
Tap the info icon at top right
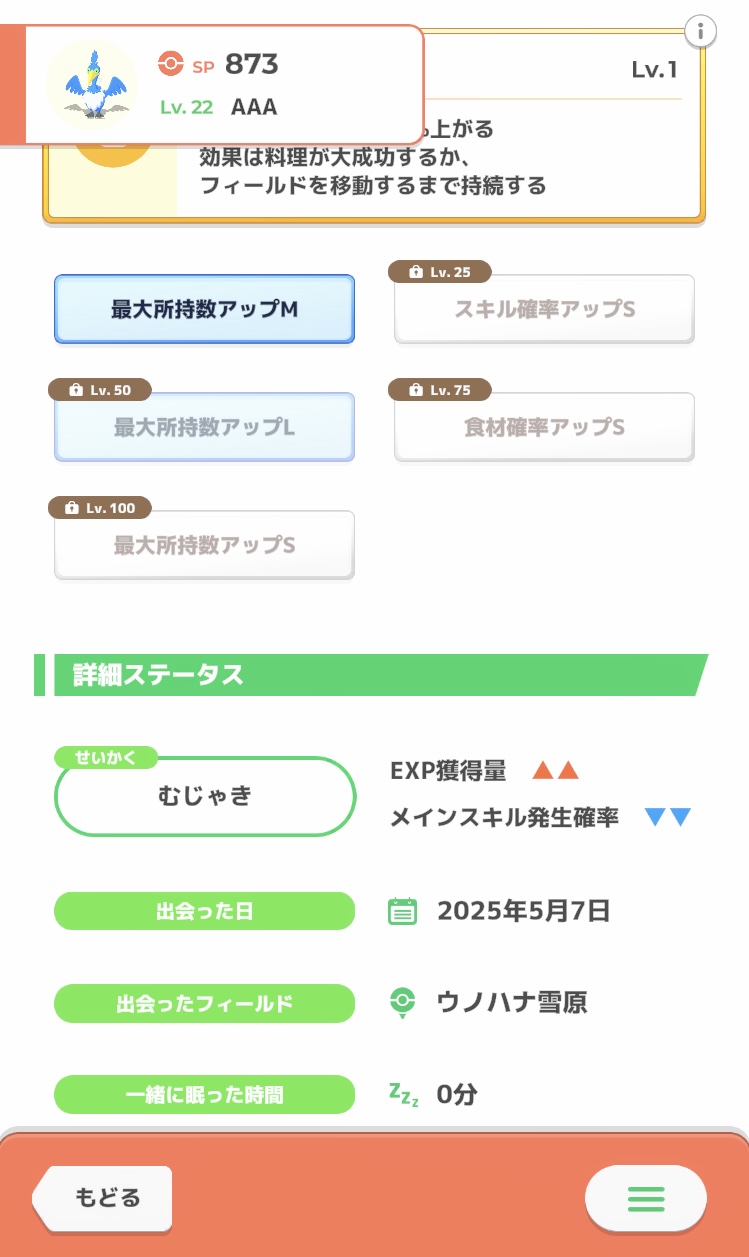[x=701, y=32]
